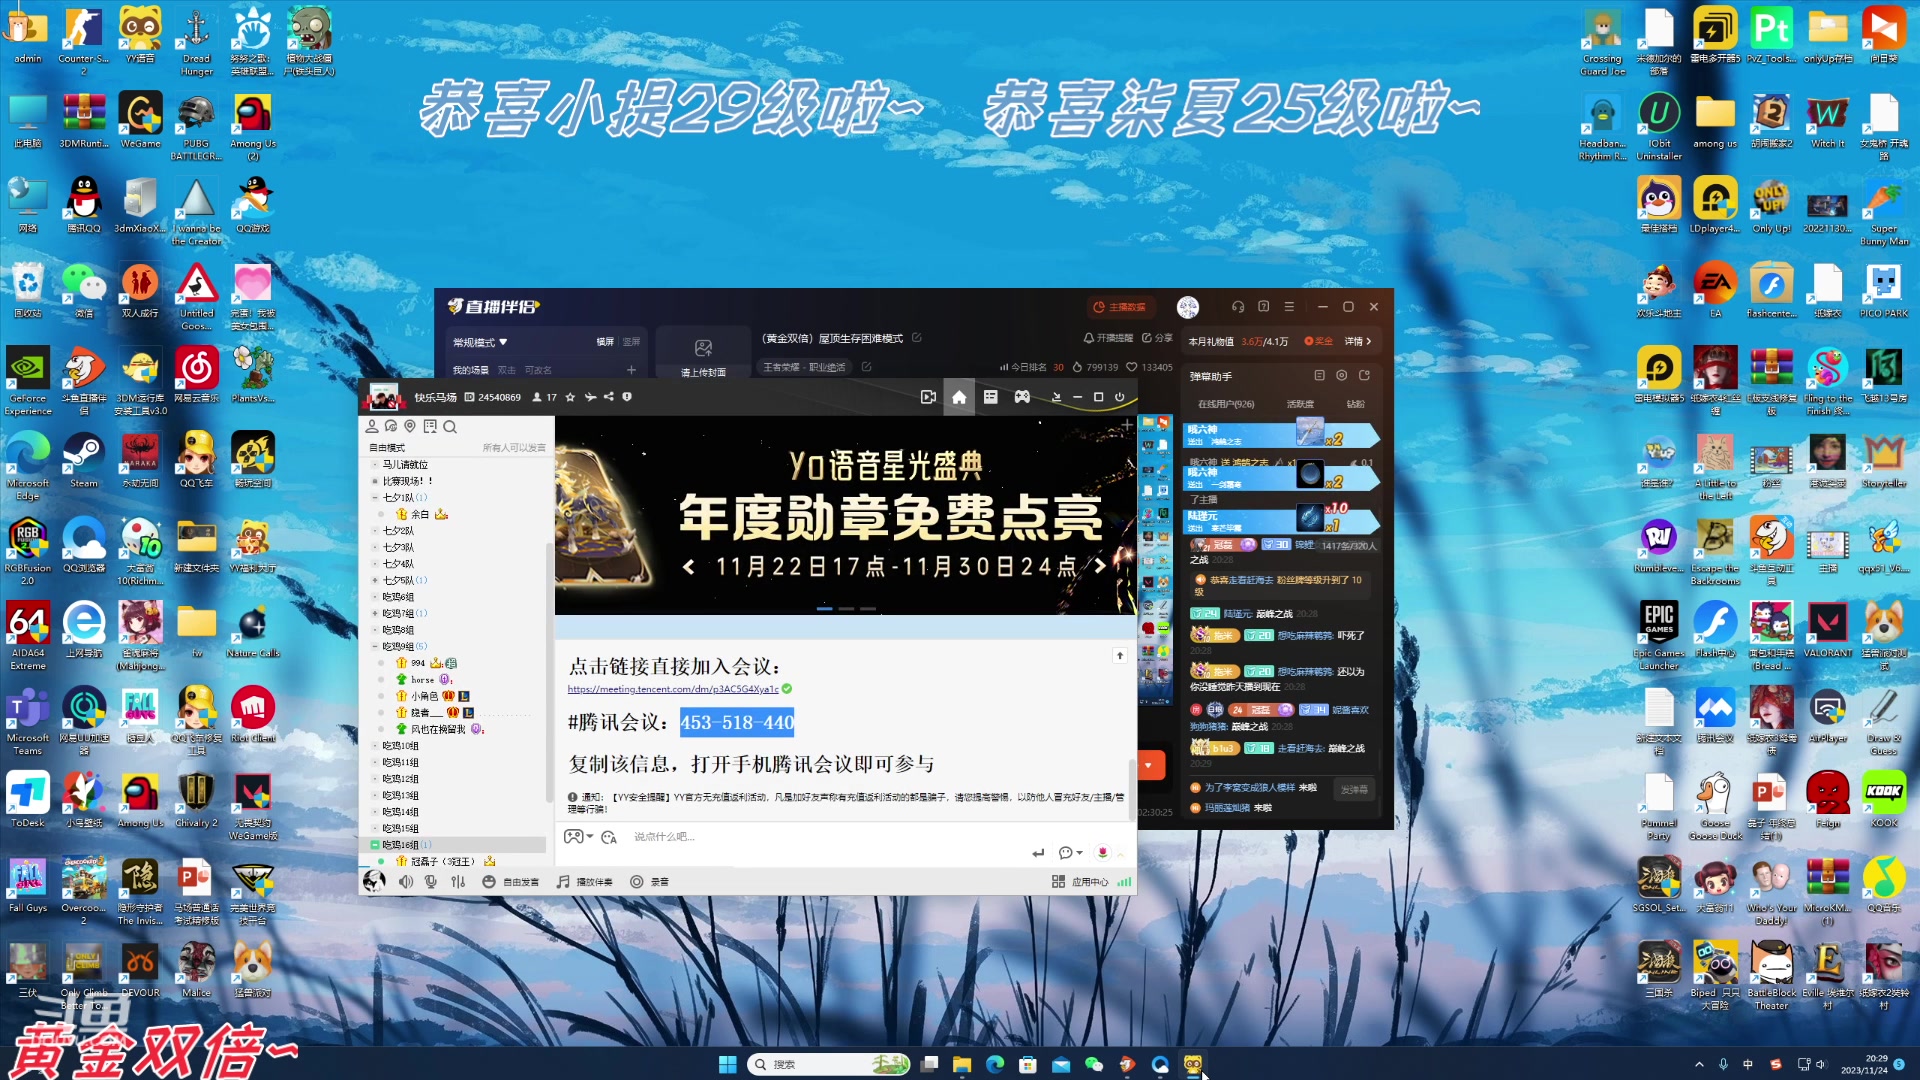Click the second banner page indicator
Screen dimensions: 1920x1080
tap(846, 608)
